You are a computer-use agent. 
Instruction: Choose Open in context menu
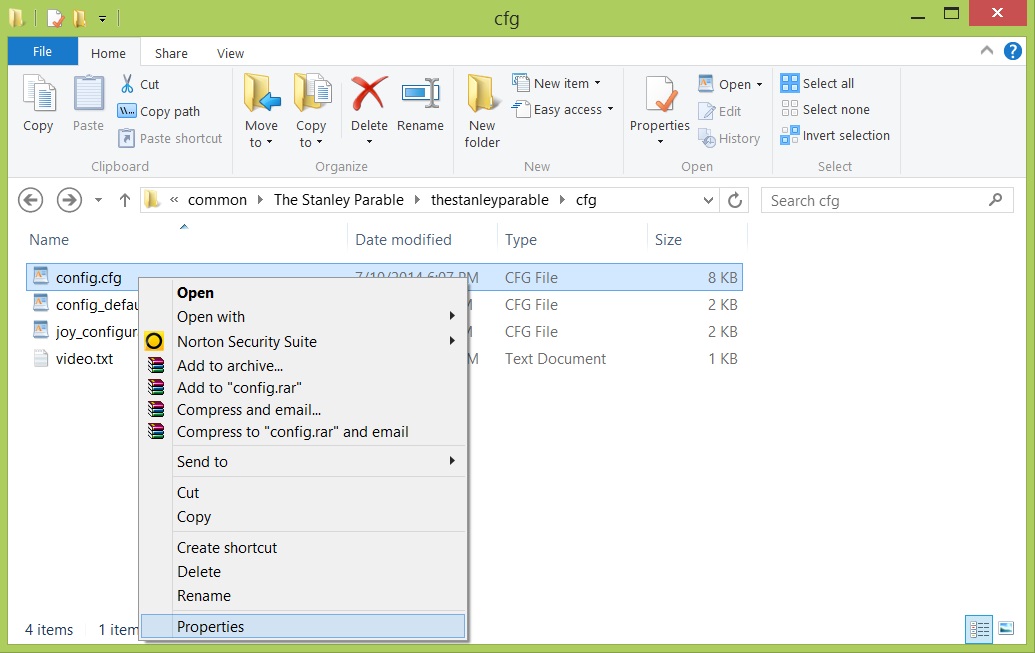(x=303, y=292)
